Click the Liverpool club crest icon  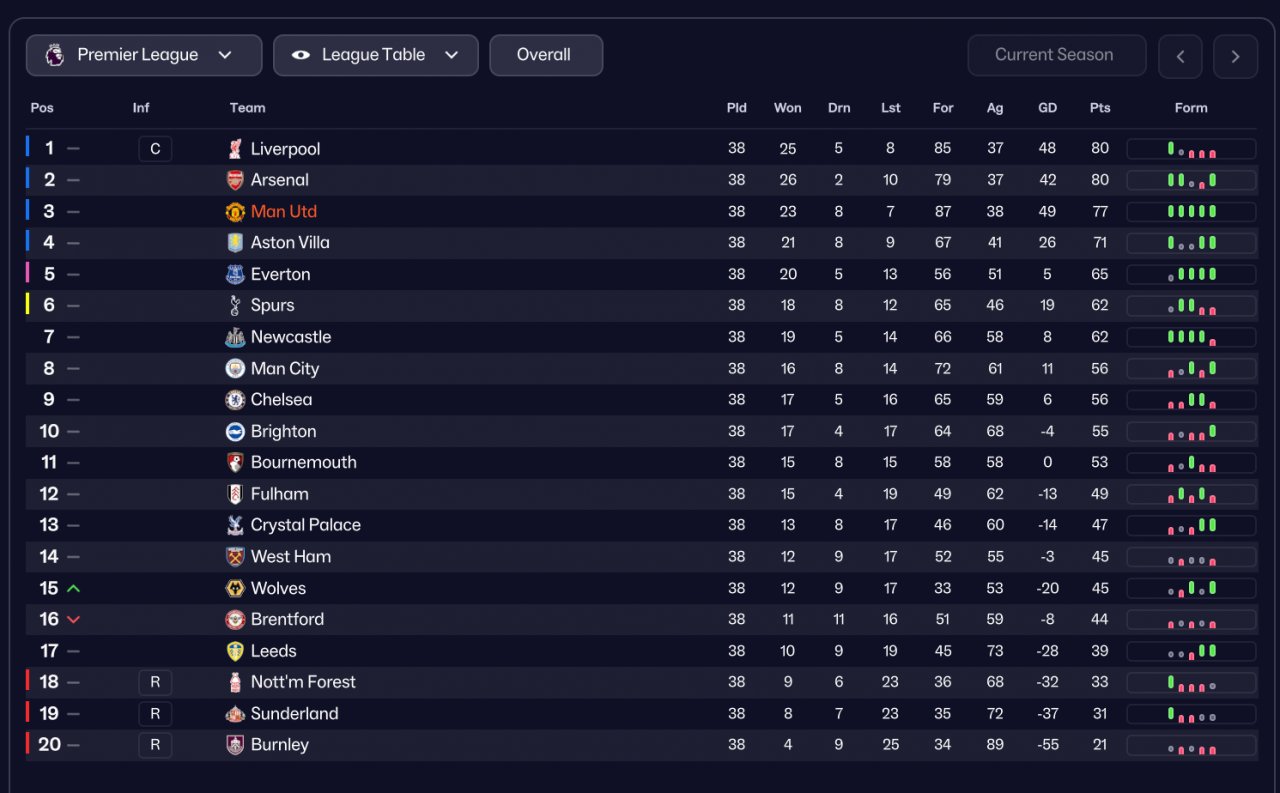pos(235,149)
